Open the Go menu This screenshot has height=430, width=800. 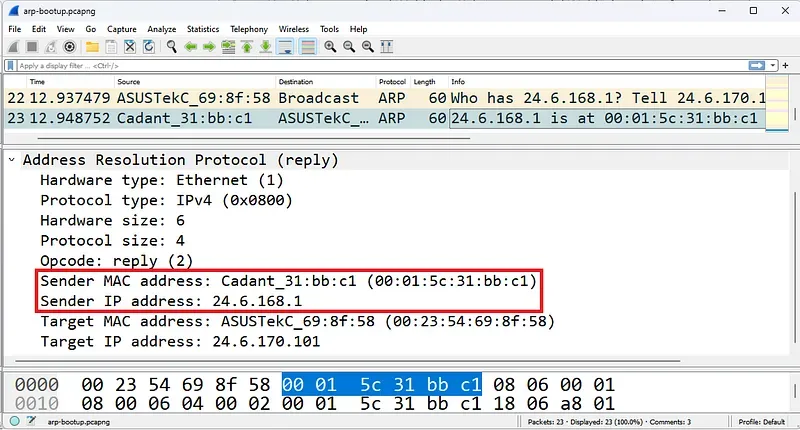(91, 29)
